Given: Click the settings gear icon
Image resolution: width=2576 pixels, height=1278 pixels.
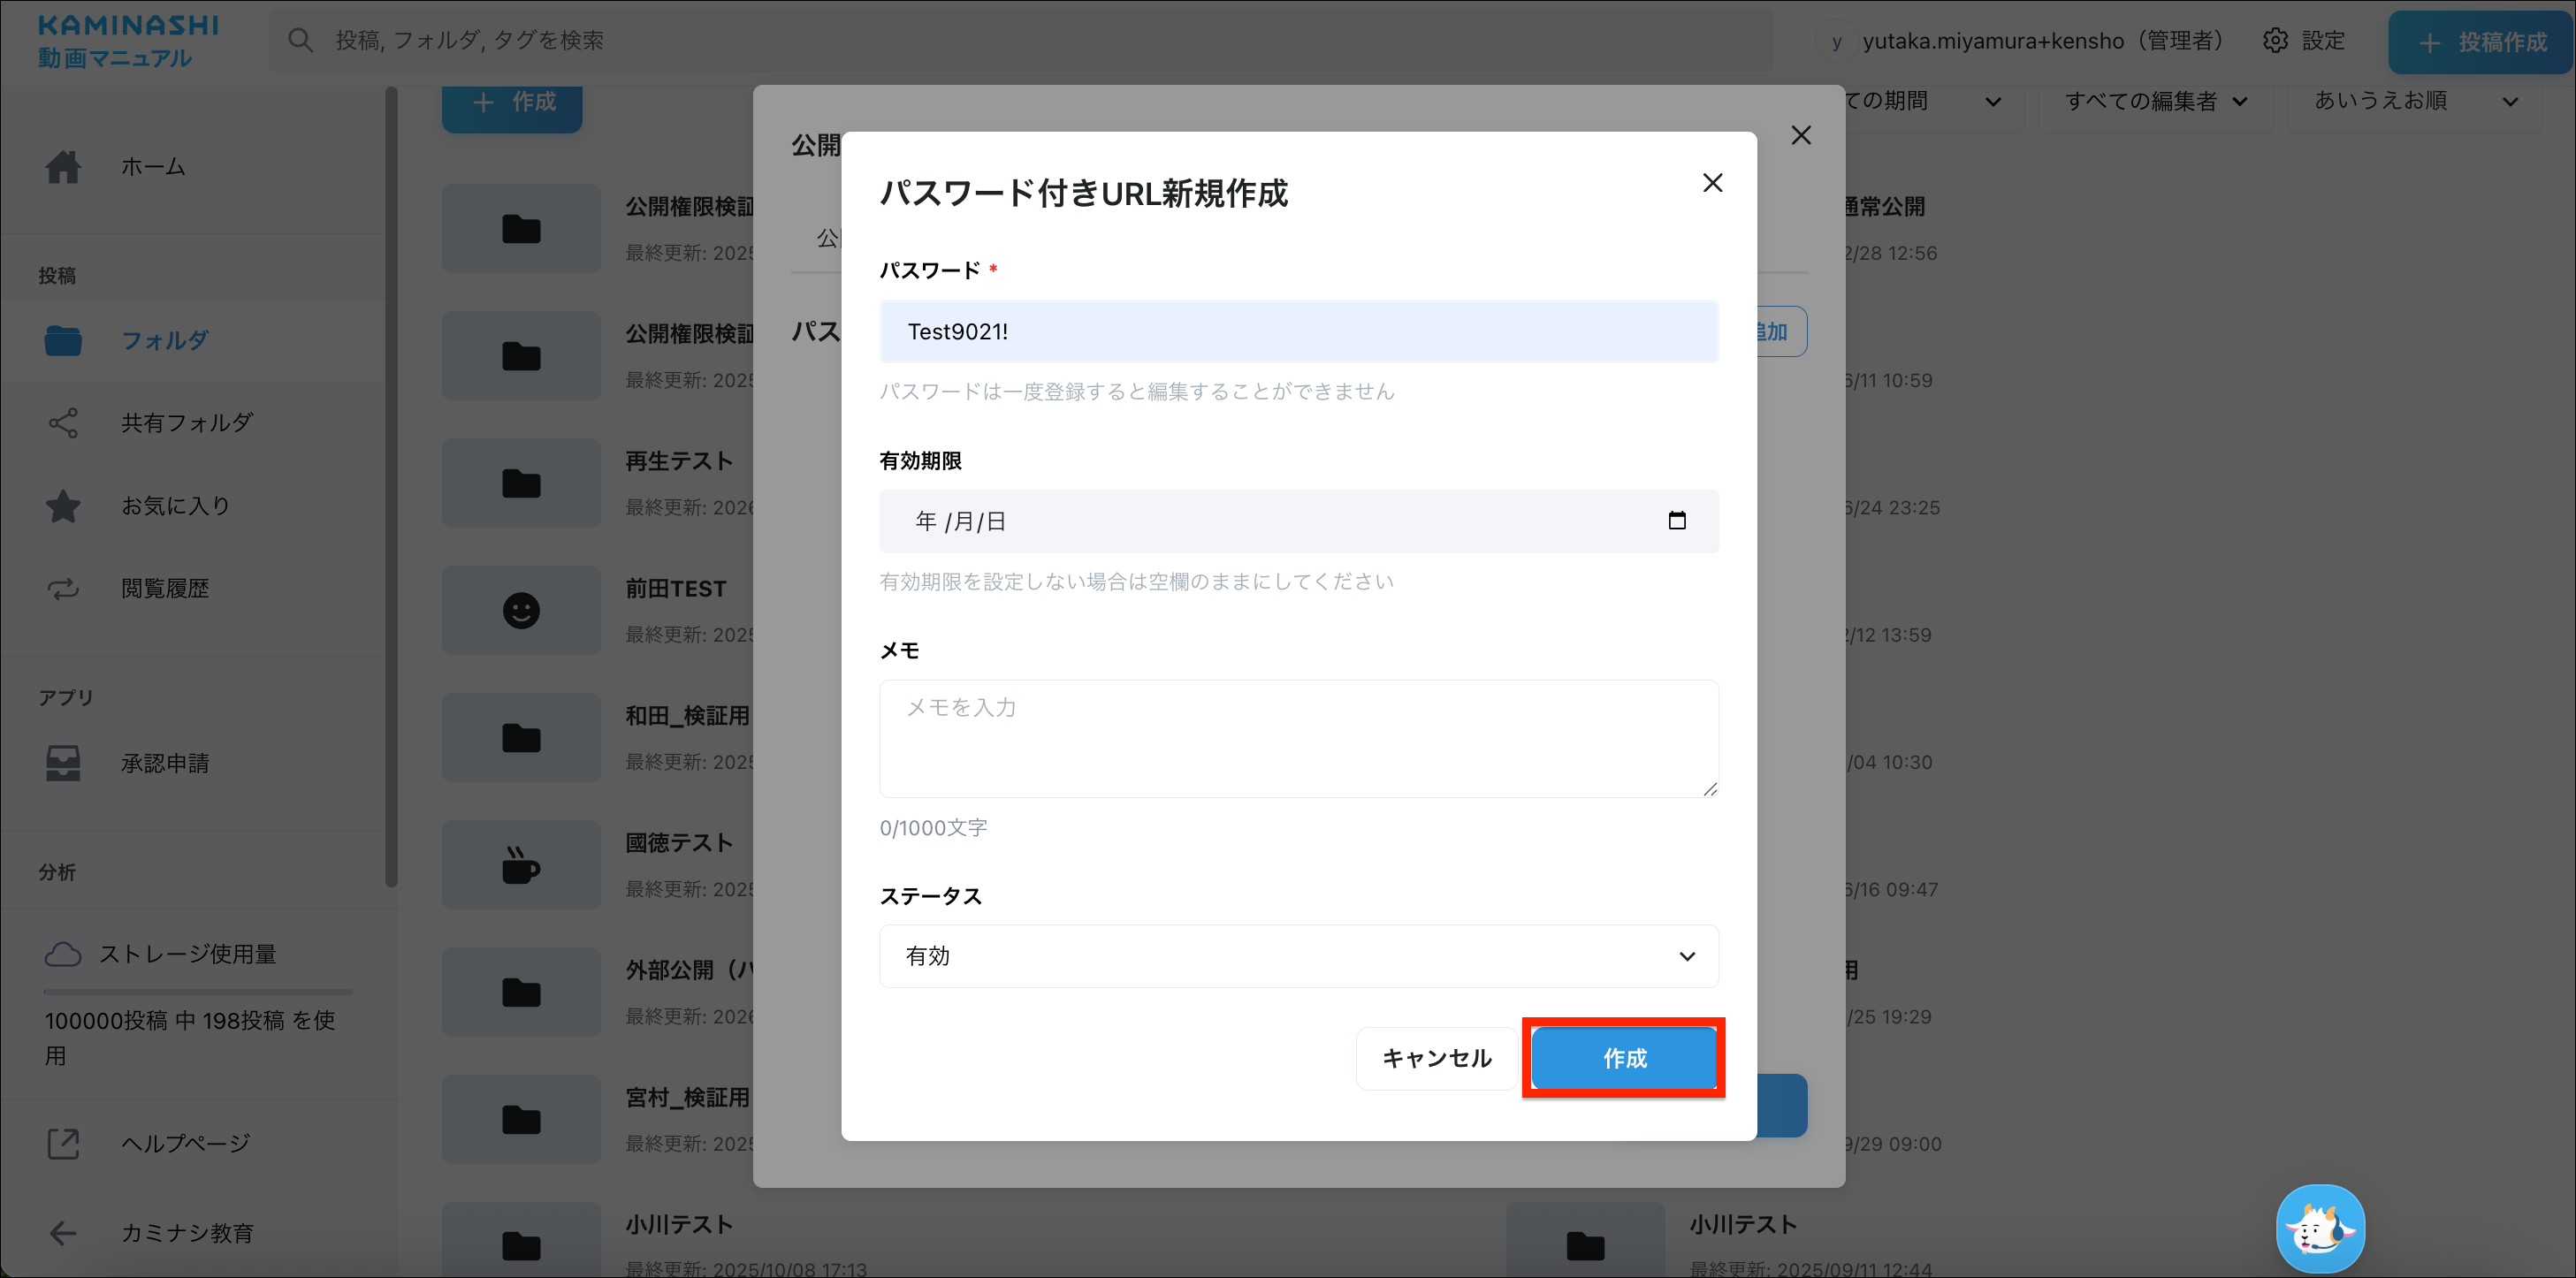Looking at the screenshot, I should 2275,41.
